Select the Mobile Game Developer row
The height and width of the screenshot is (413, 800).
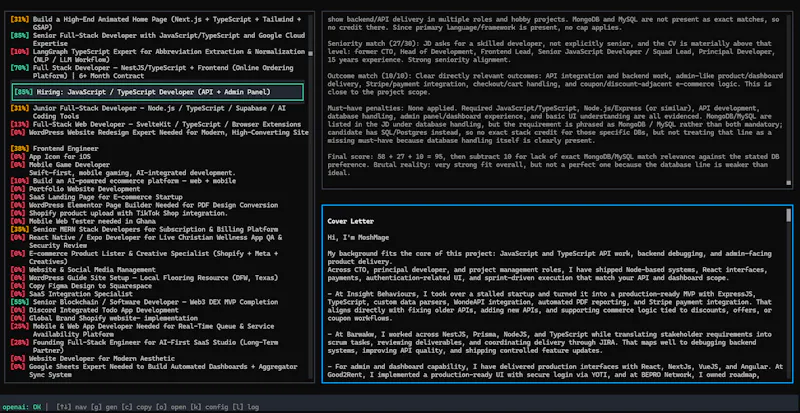(123, 169)
